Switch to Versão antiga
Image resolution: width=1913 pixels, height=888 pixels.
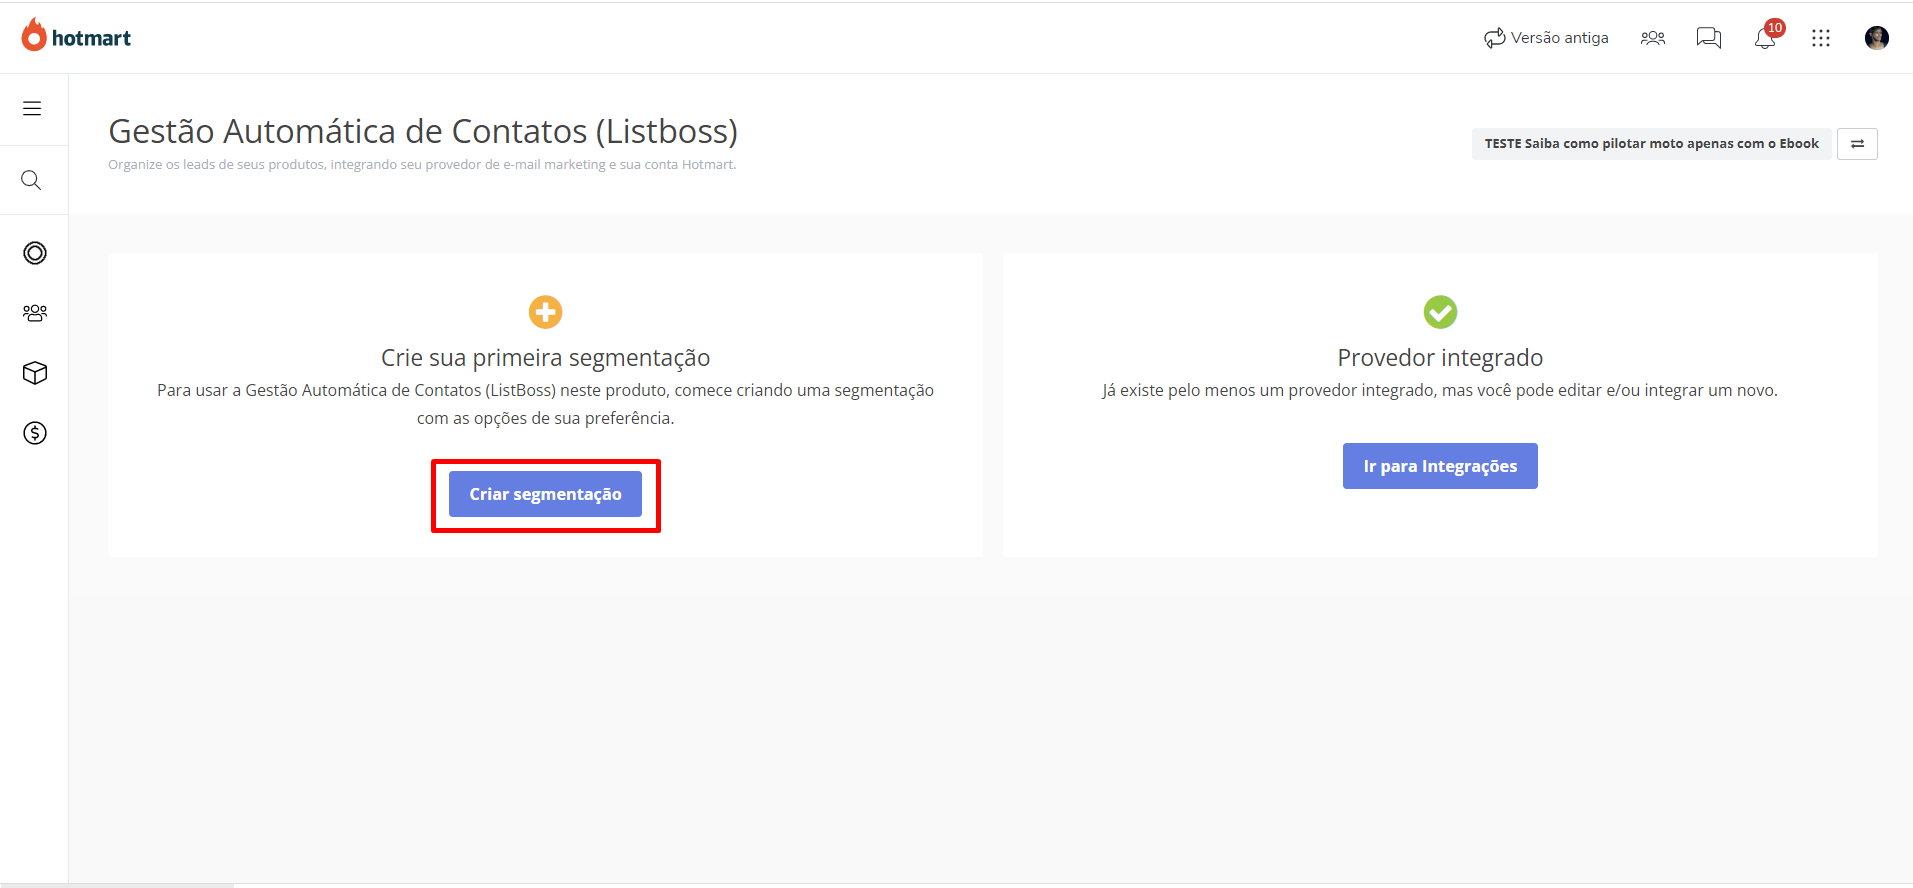[x=1546, y=38]
